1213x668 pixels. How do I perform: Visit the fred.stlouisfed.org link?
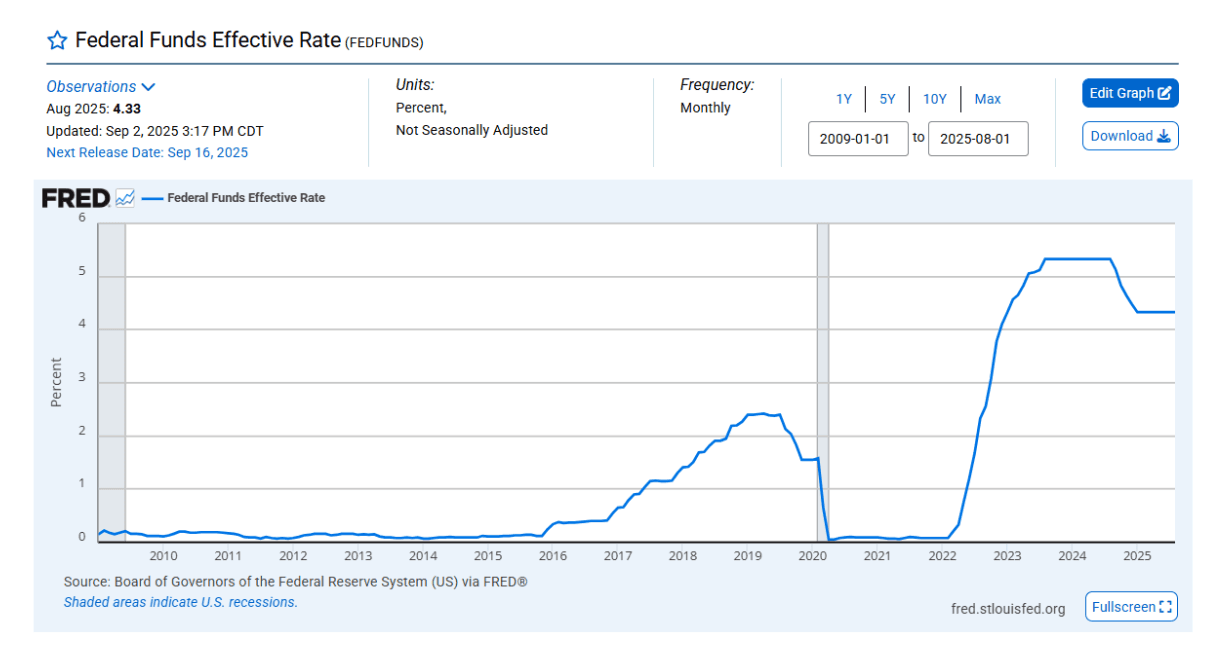pyautogui.click(x=1008, y=608)
